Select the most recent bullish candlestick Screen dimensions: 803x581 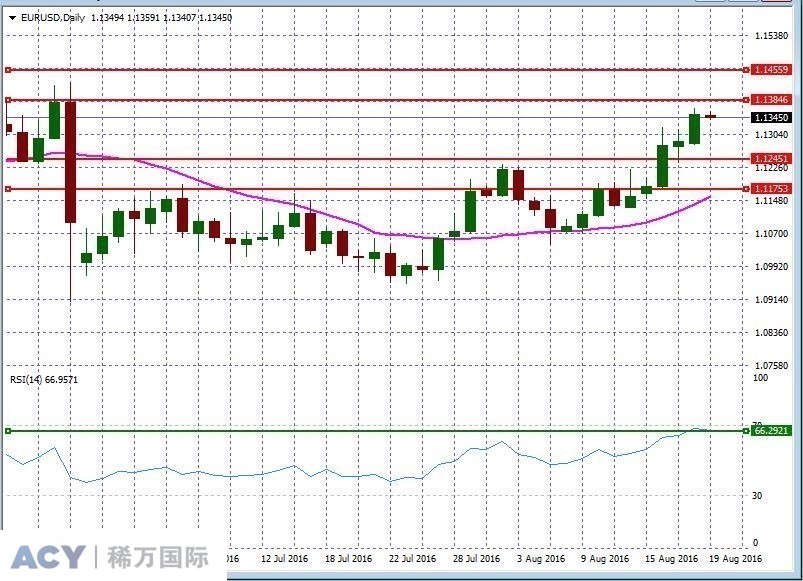click(694, 128)
